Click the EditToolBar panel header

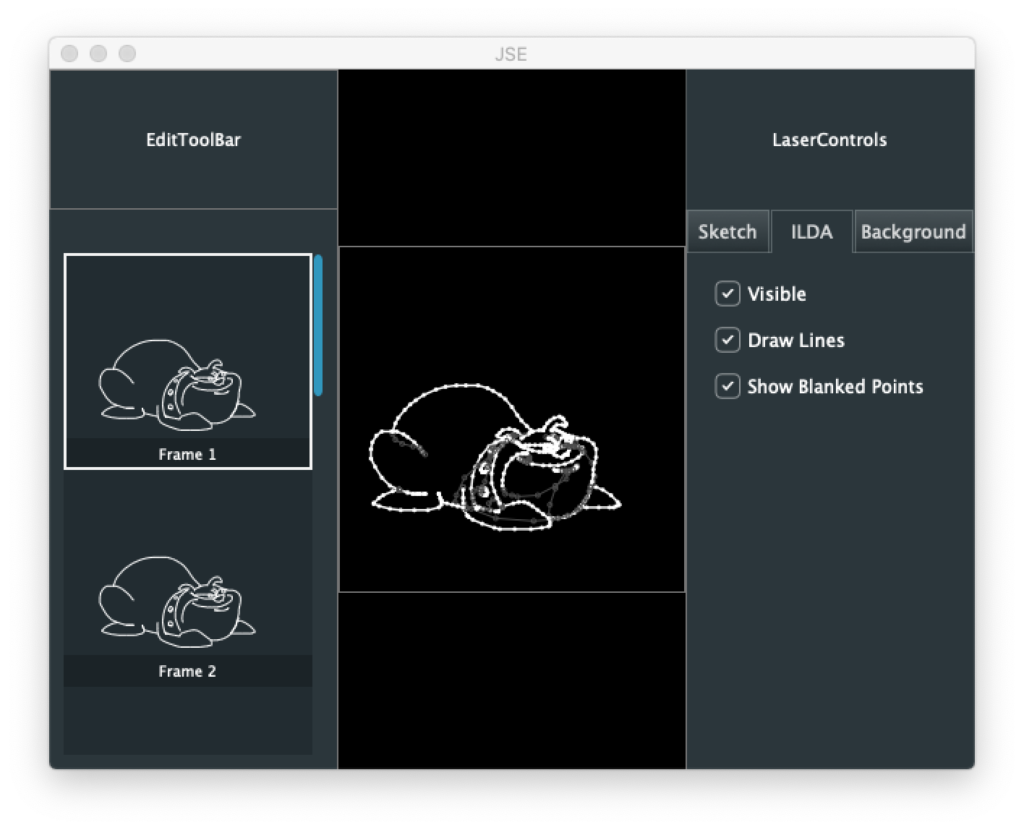click(x=193, y=140)
